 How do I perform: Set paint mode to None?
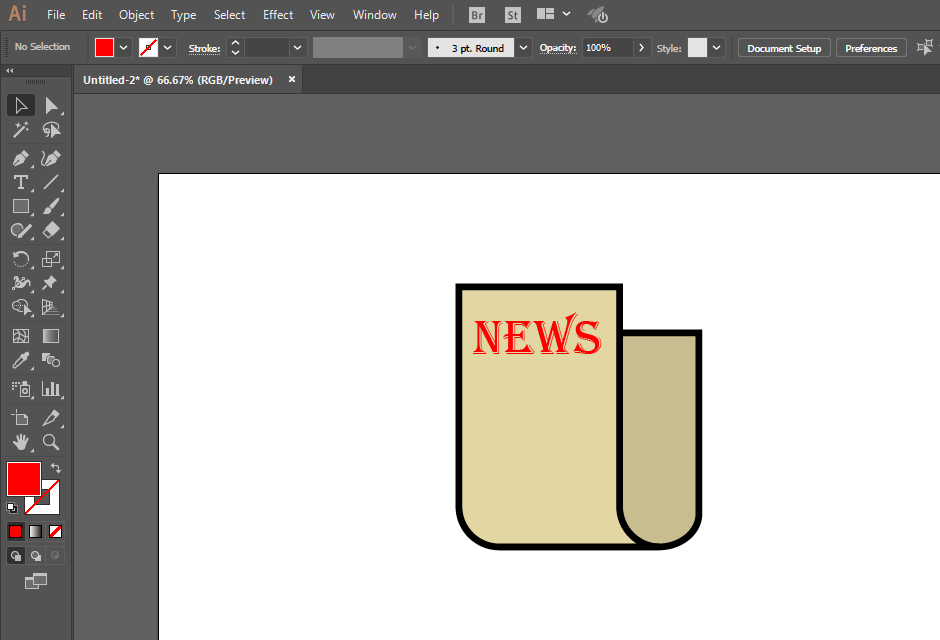(55, 532)
